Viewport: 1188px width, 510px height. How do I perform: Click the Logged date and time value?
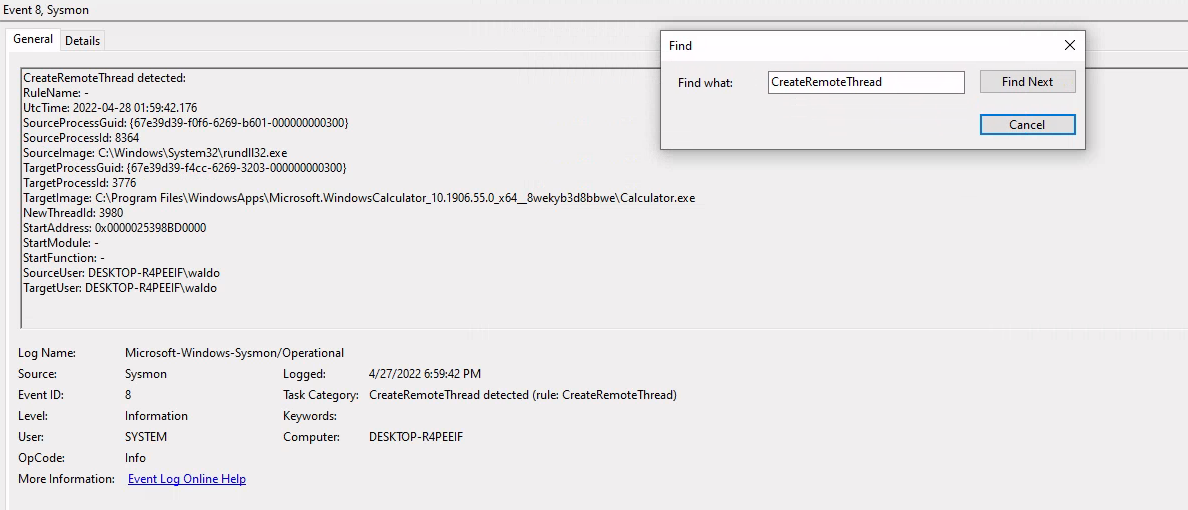coord(424,374)
